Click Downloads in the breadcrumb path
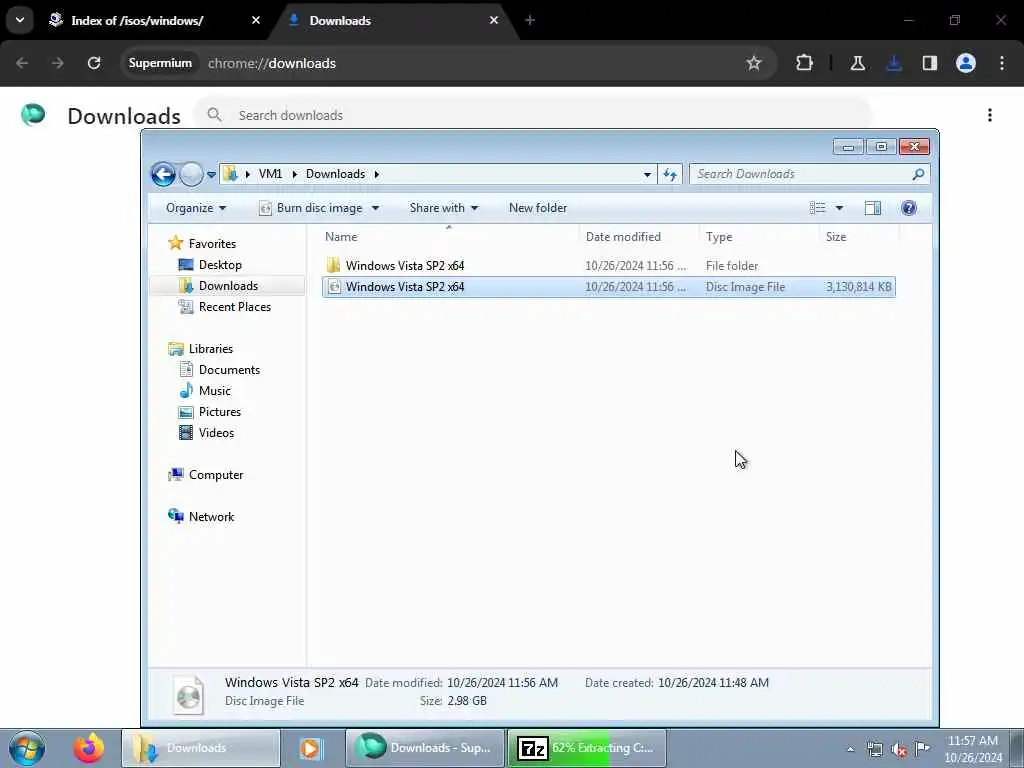The width and height of the screenshot is (1024, 768). tap(335, 174)
